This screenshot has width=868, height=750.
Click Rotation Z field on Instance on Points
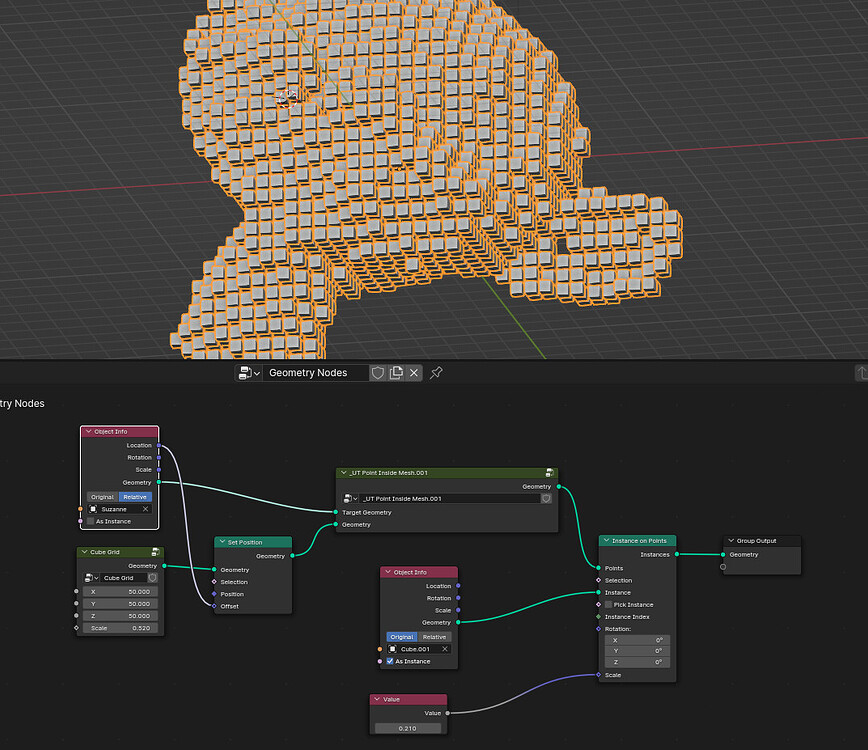[x=637, y=663]
